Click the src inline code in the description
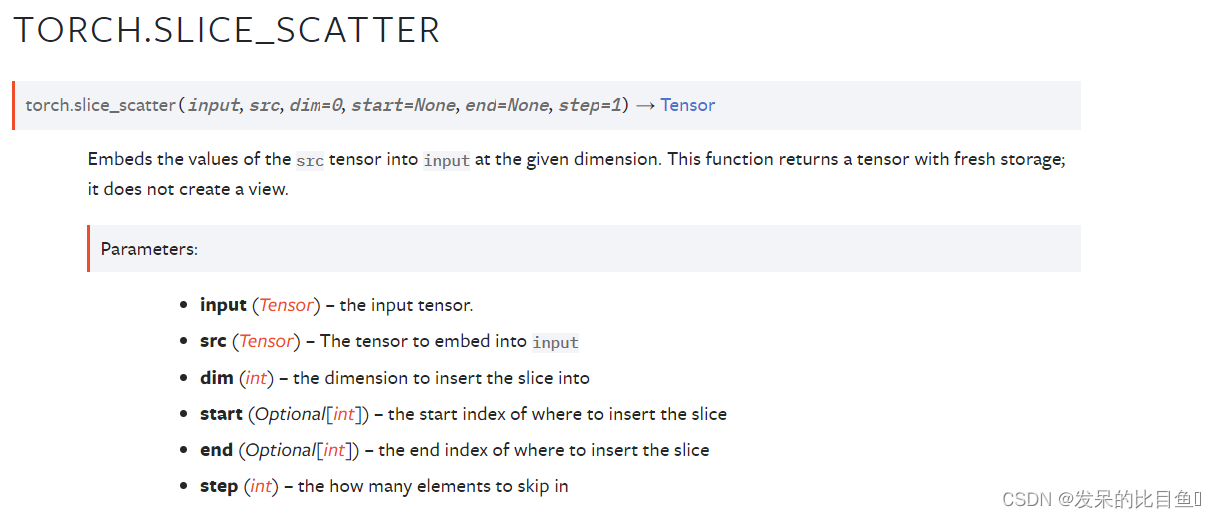Screen dimensions: 1216x518 [309, 160]
